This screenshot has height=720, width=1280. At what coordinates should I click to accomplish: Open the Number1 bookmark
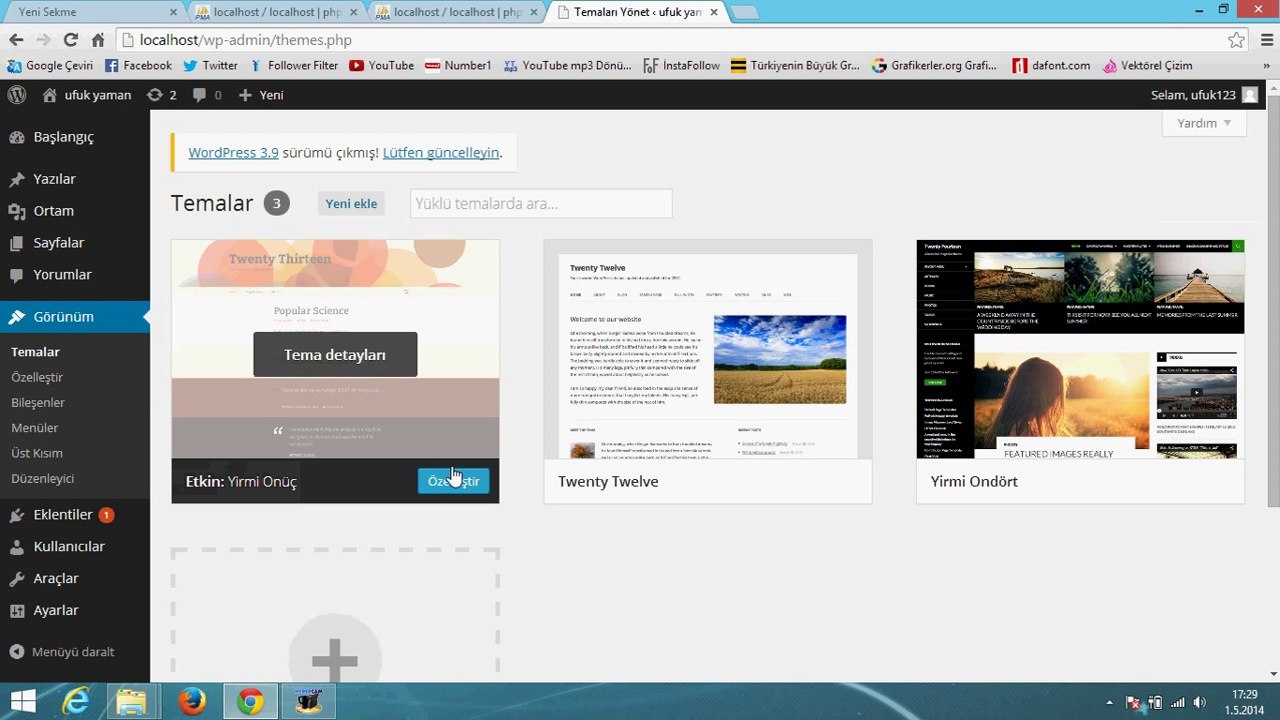click(458, 66)
